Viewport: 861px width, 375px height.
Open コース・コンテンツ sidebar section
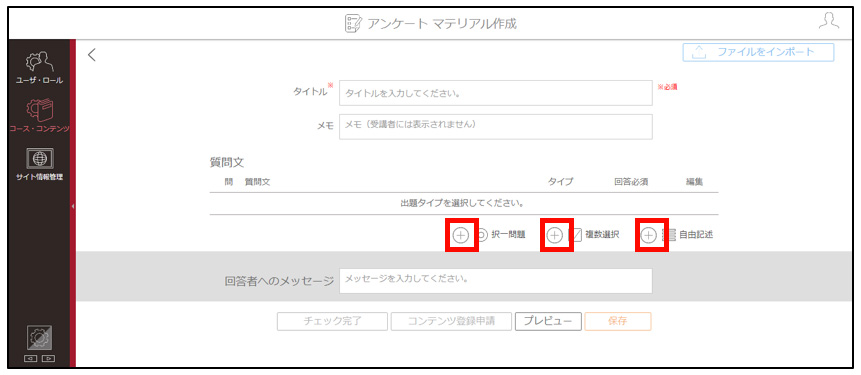[39, 115]
